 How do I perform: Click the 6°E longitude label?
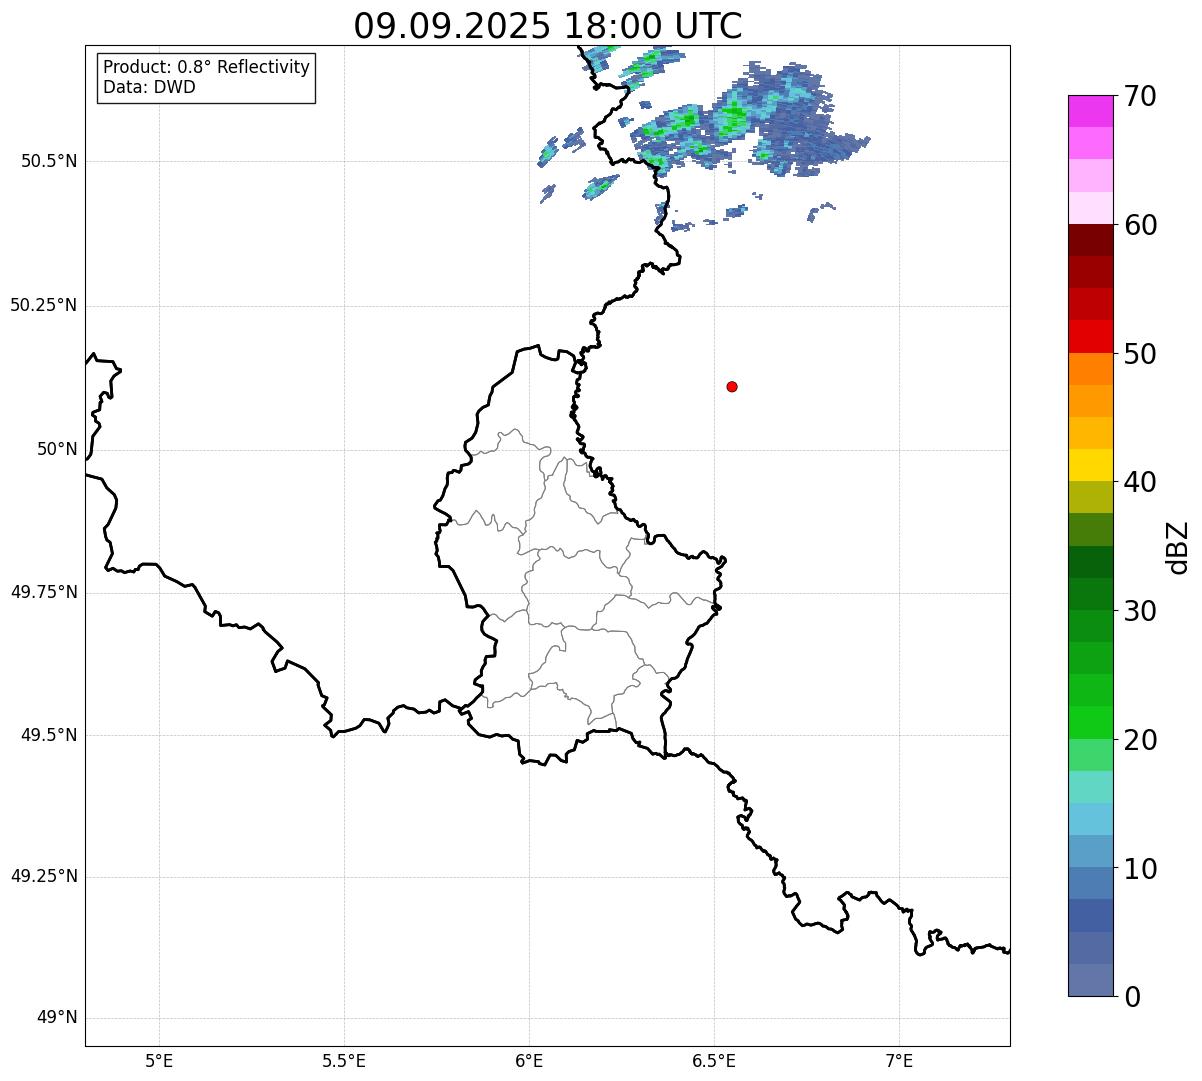[529, 1061]
